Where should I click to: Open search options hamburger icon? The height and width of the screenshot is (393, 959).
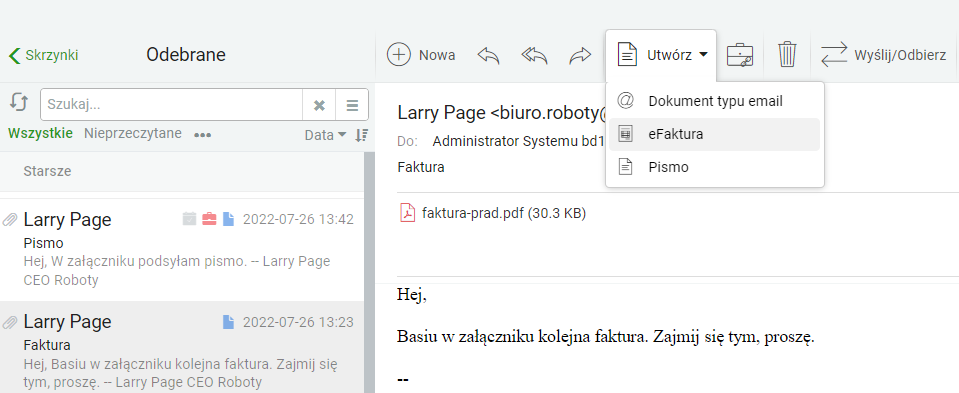point(352,105)
